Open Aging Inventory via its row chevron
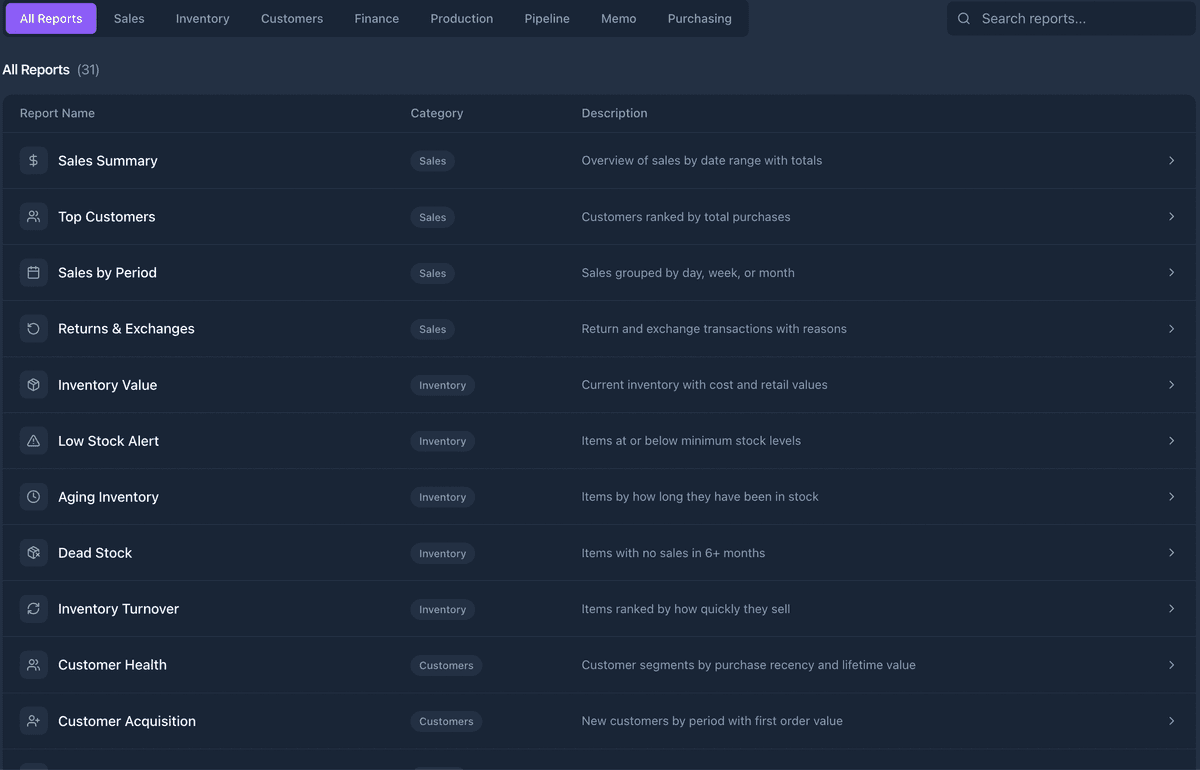Viewport: 1200px width, 770px height. (x=1171, y=496)
